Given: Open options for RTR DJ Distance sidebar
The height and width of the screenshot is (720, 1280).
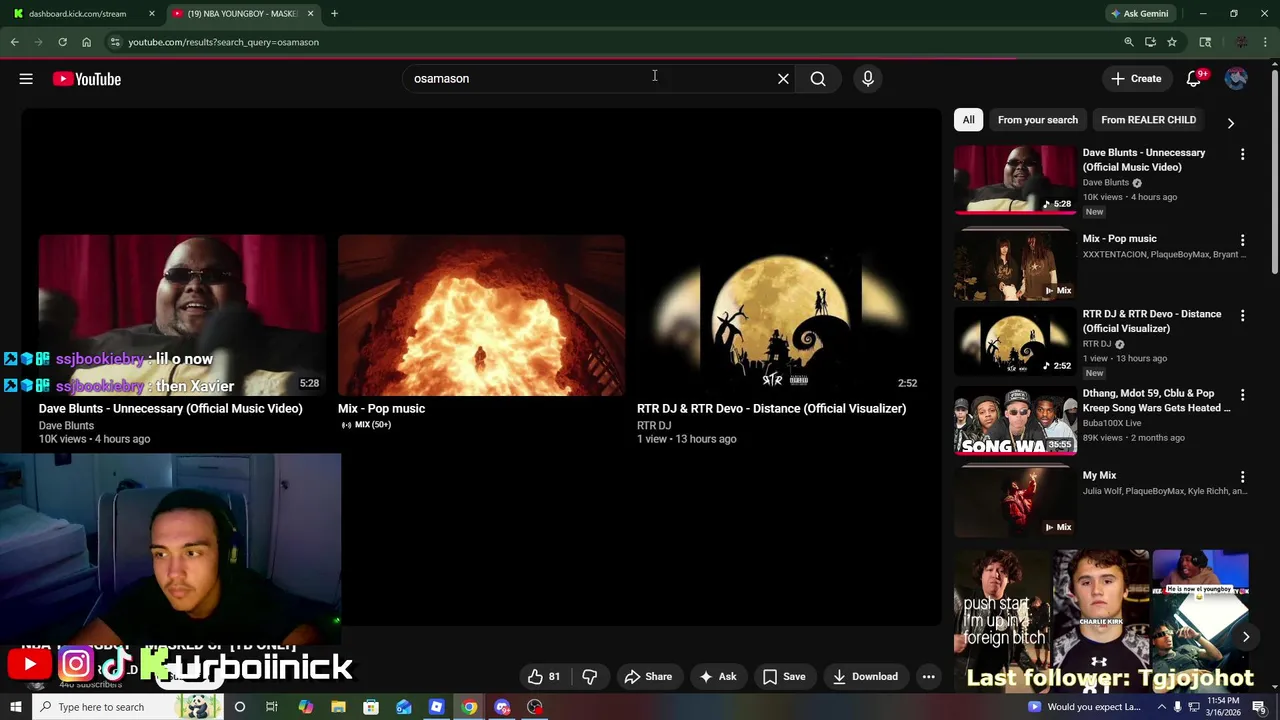Looking at the screenshot, I should click(x=1242, y=316).
